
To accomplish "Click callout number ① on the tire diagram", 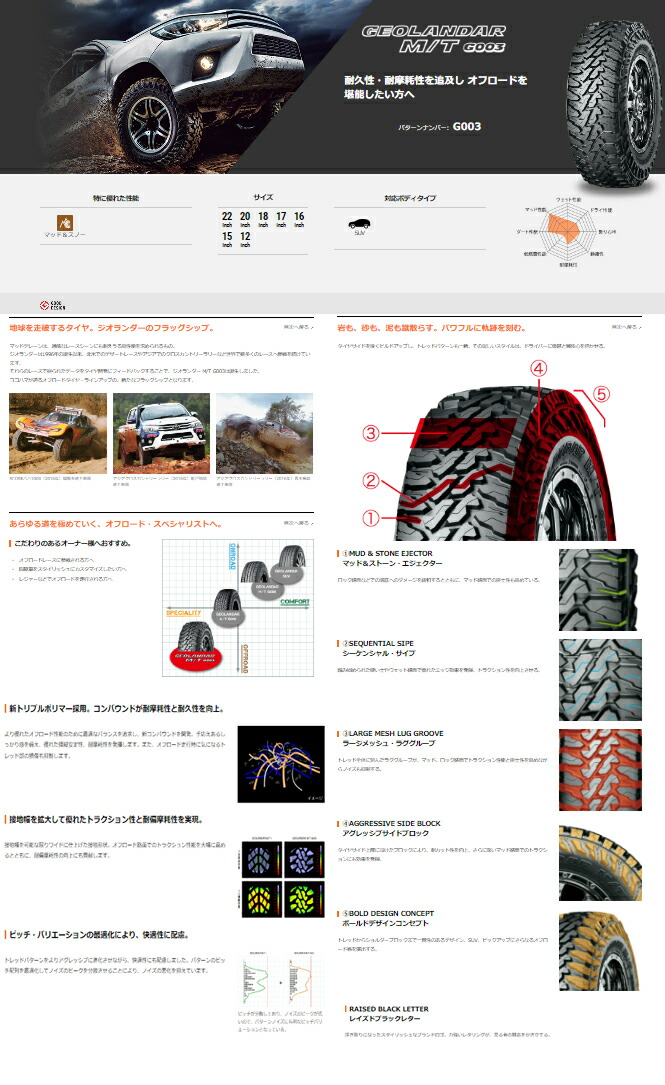I will pos(371,518).
